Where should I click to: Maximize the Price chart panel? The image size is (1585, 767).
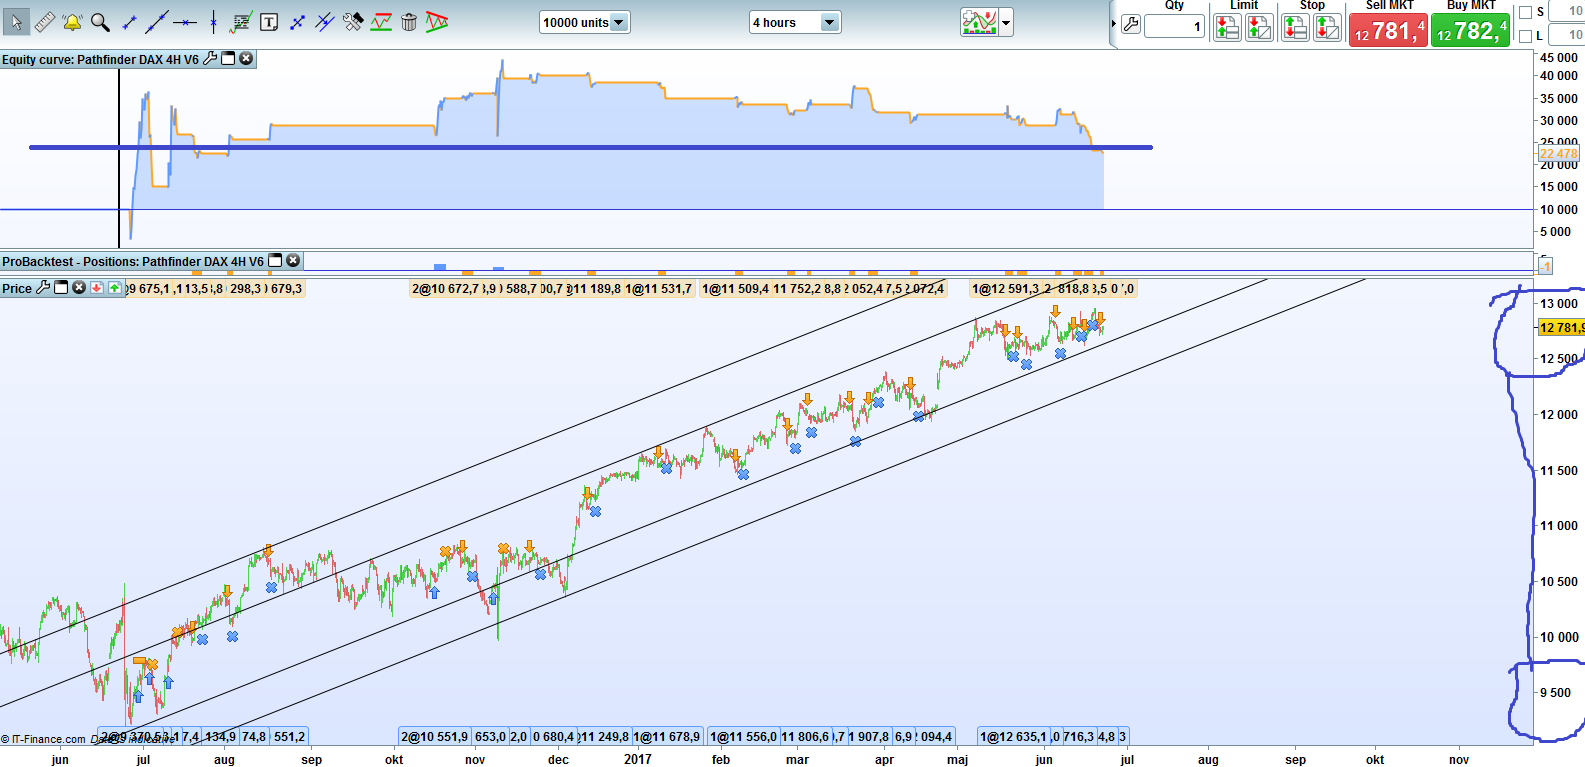pos(61,288)
